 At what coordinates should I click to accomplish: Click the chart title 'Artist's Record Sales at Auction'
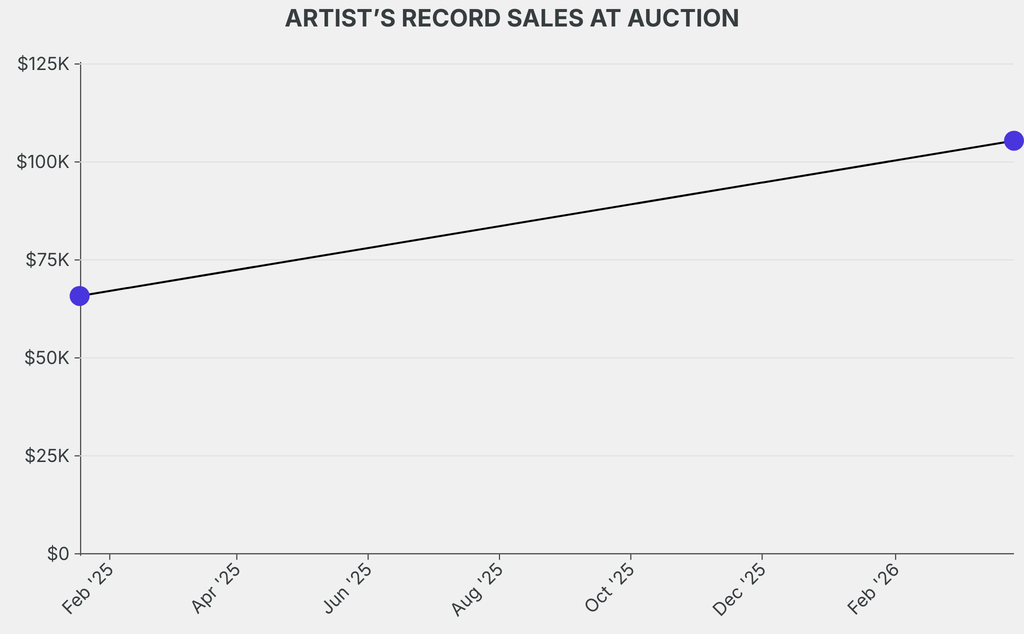512,19
